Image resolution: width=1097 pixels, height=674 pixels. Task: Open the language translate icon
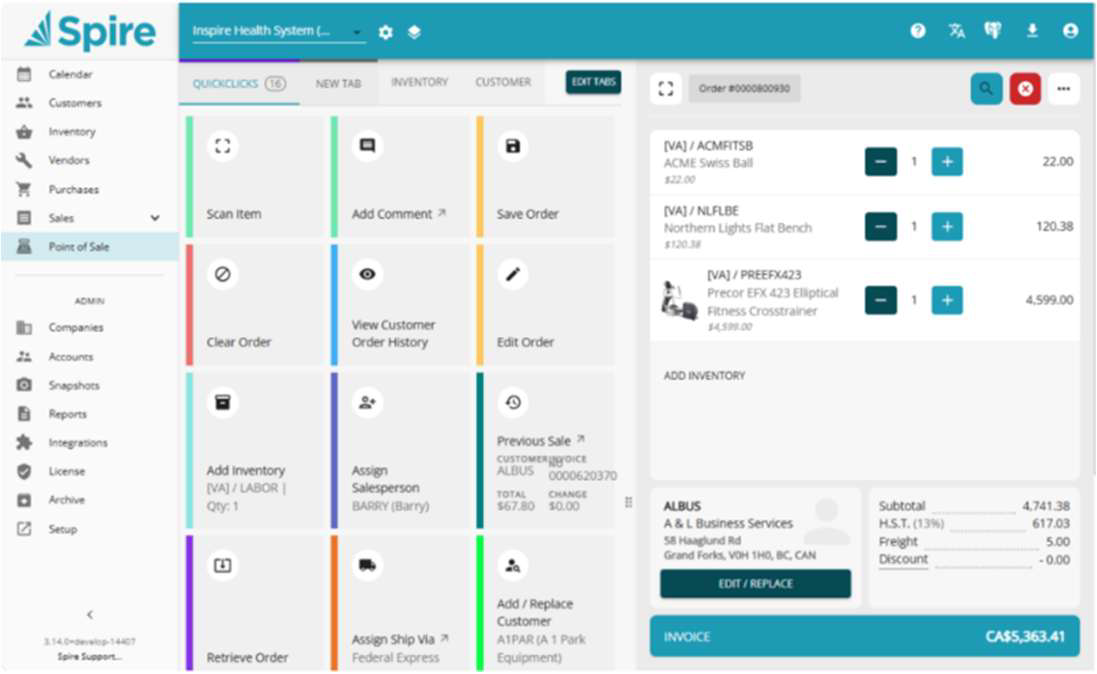pos(956,31)
